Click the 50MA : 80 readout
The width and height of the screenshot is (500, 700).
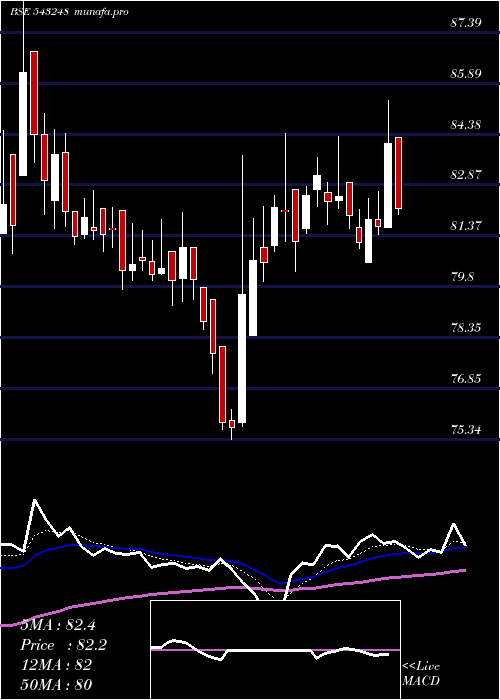(56, 684)
